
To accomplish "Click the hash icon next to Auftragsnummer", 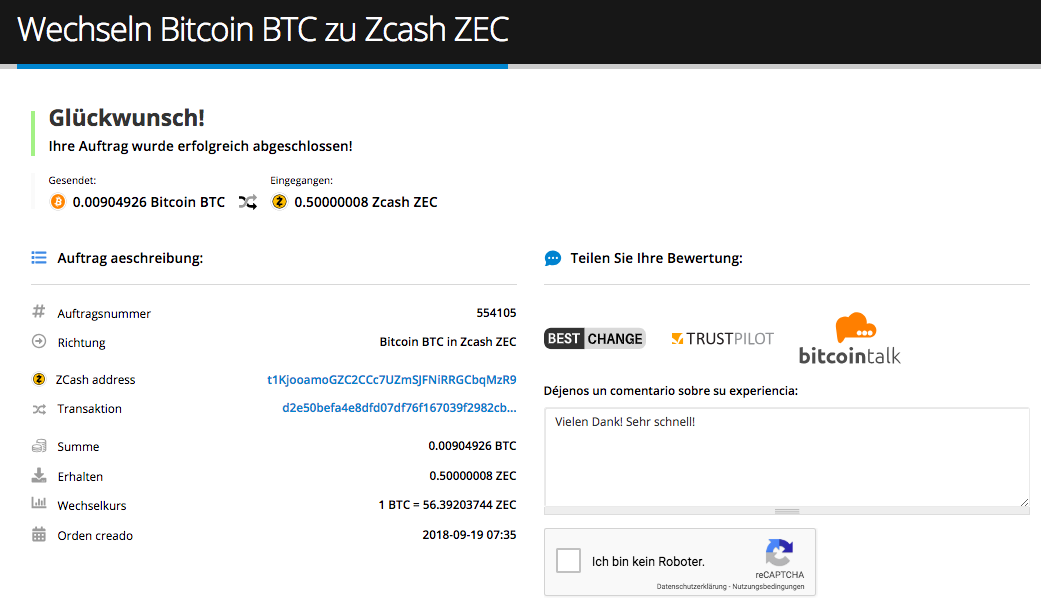I will click(x=39, y=311).
